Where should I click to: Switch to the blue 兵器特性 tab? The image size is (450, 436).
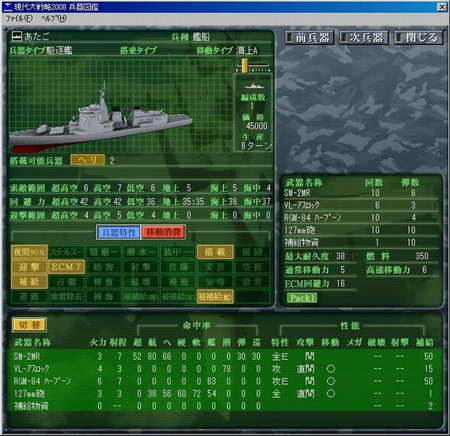[118, 232]
